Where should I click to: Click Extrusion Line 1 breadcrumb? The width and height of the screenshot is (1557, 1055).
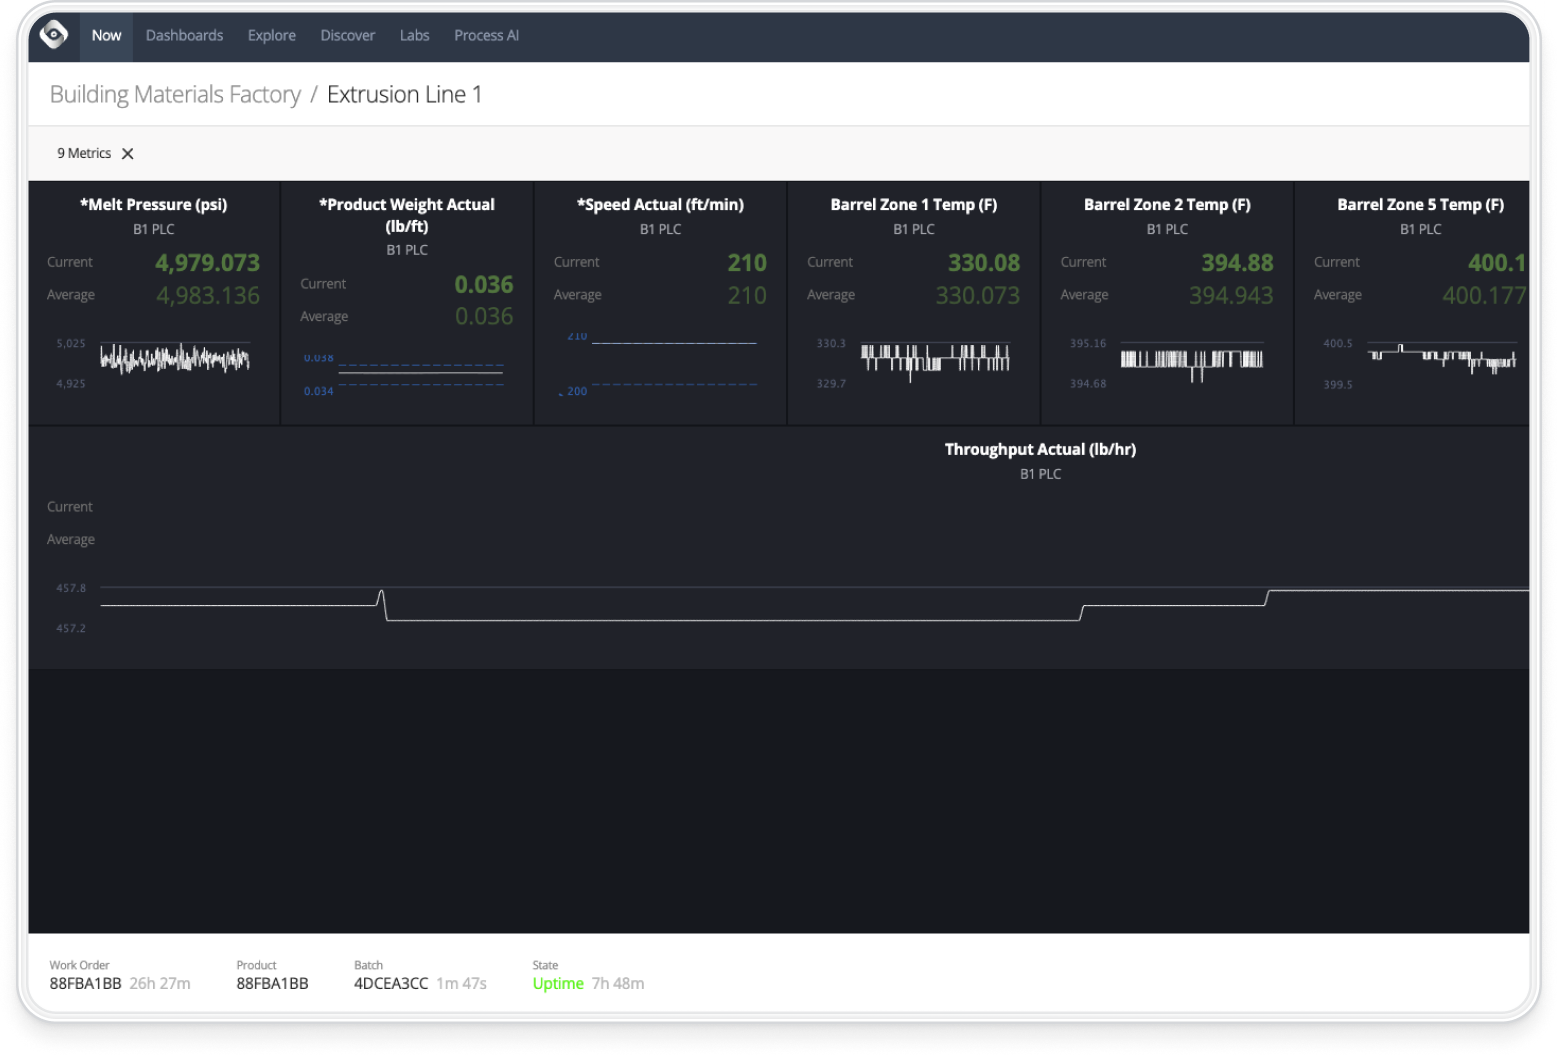(x=404, y=94)
